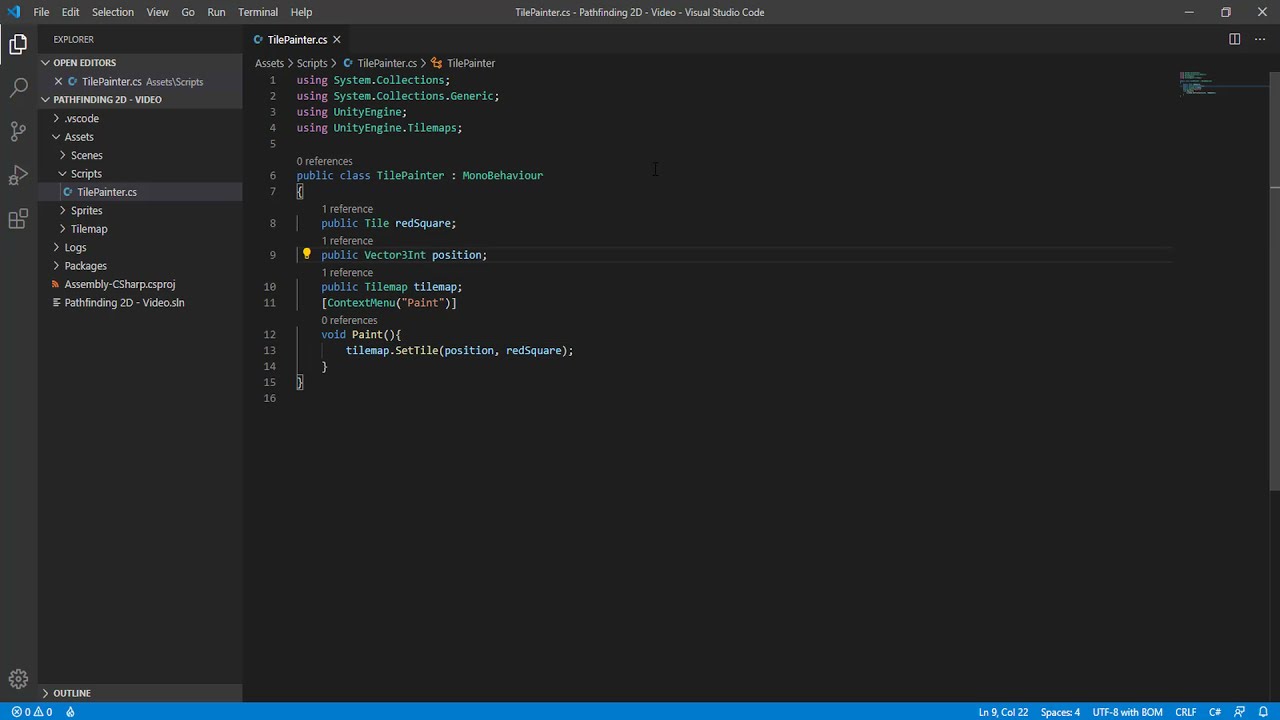Open the Source Control panel
Image resolution: width=1280 pixels, height=720 pixels.
(x=18, y=131)
